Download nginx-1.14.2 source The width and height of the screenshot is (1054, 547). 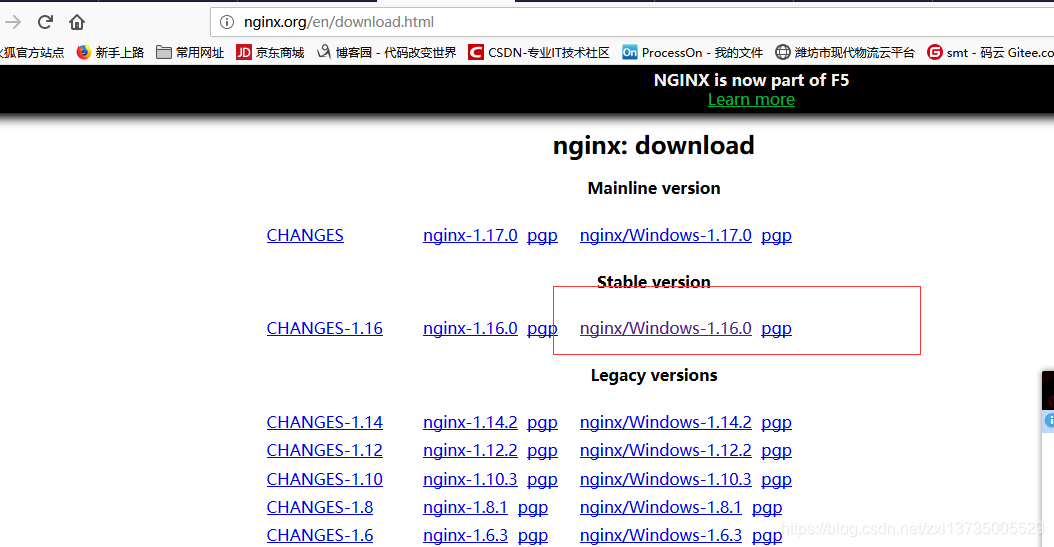tap(470, 422)
